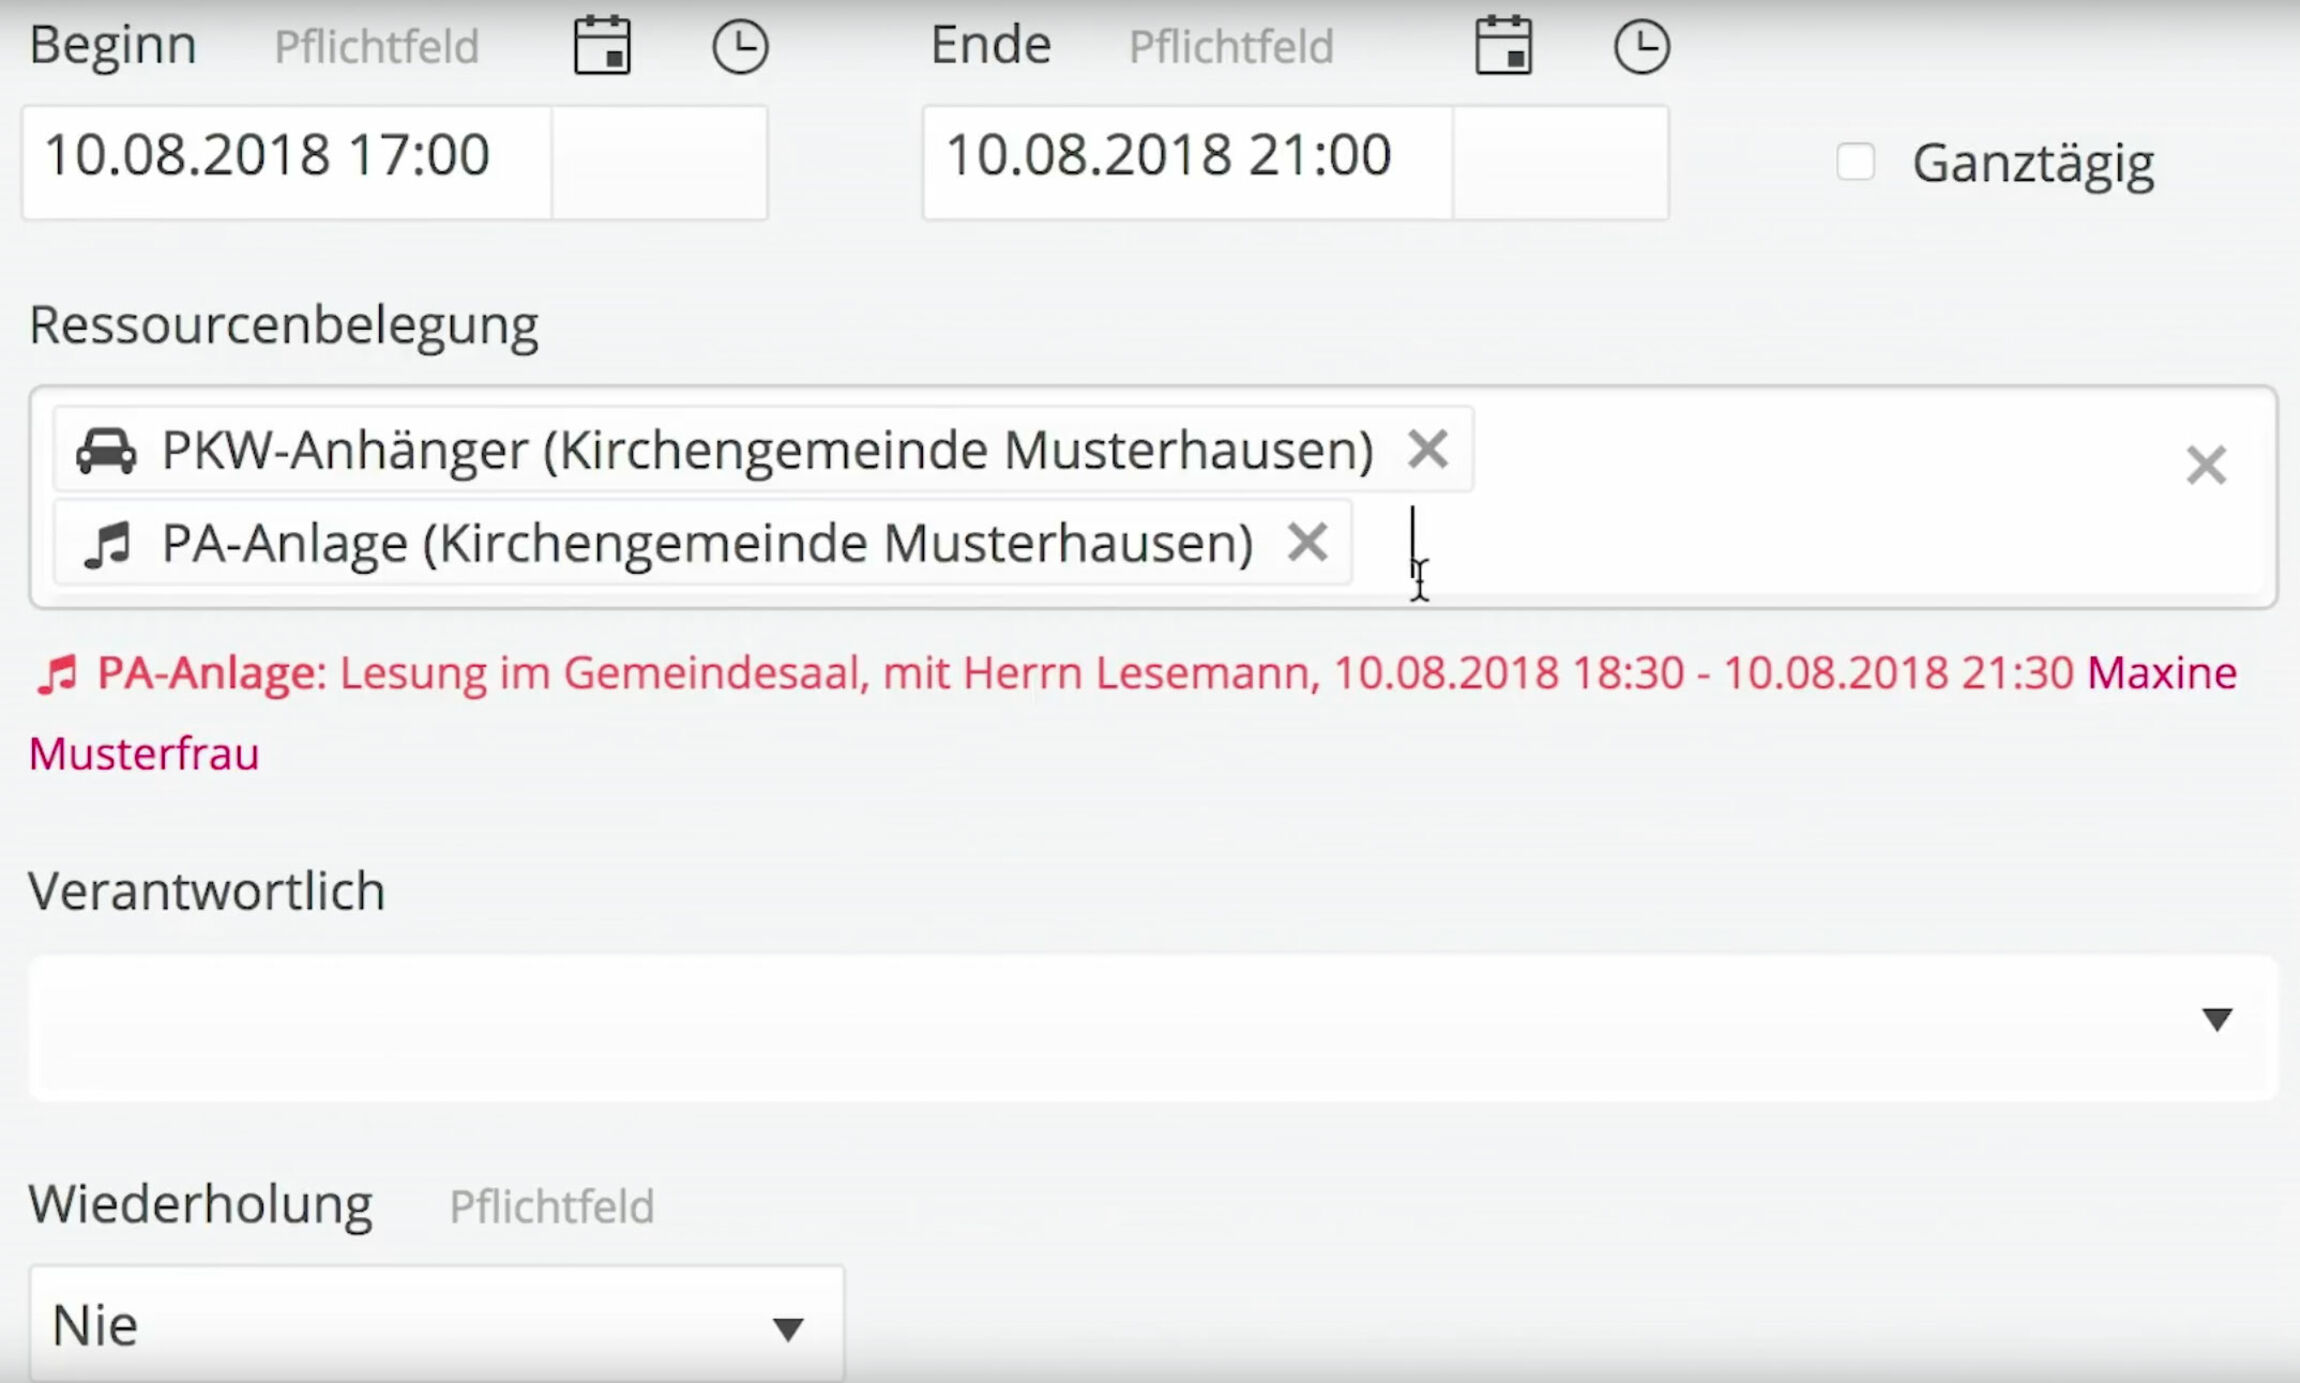The height and width of the screenshot is (1383, 2300).
Task: Click the Wiederholung dropdown arrow
Action: pos(788,1329)
